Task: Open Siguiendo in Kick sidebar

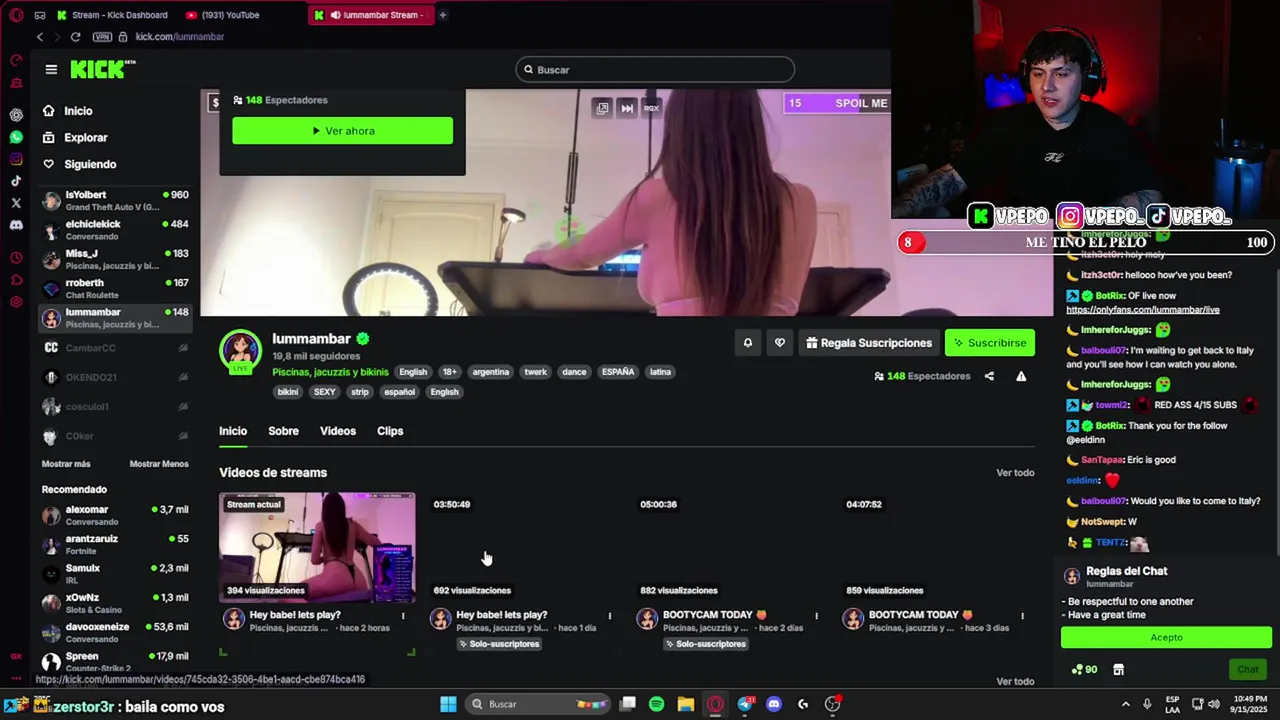Action: (90, 164)
